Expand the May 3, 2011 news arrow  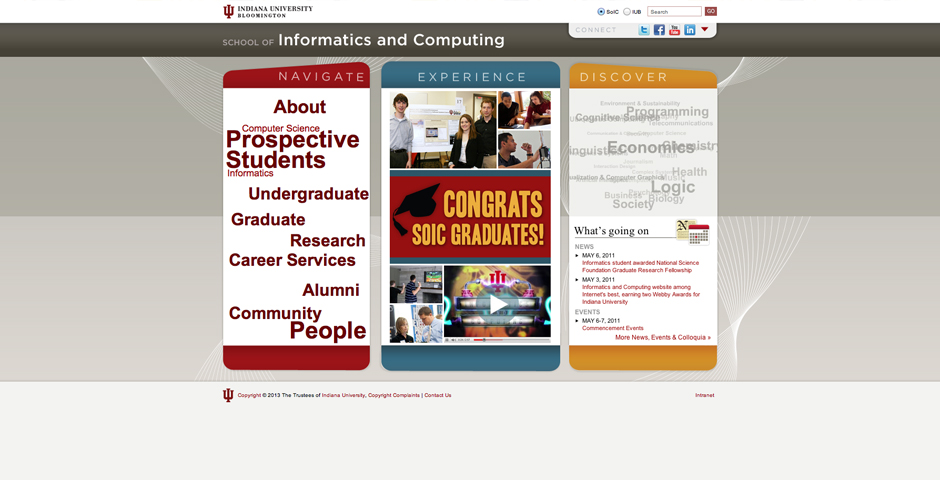click(577, 279)
